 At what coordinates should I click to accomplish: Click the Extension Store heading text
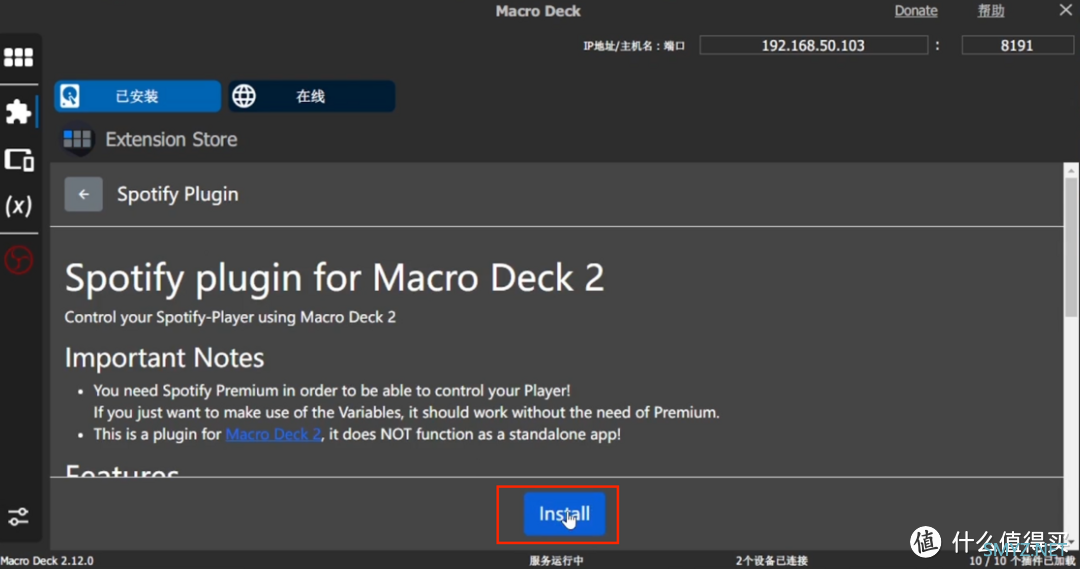[172, 139]
